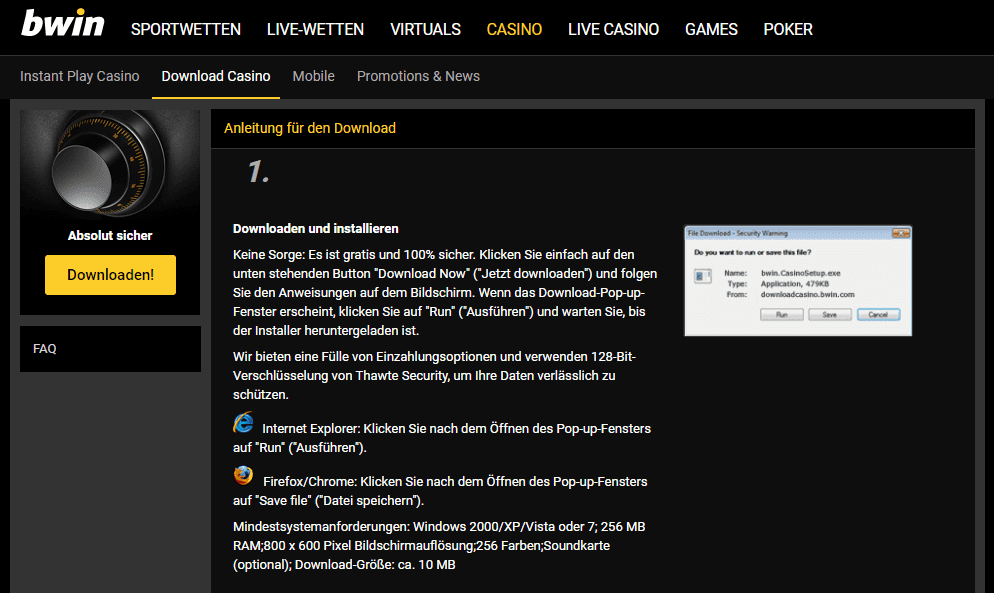
Task: Click the Anleitung für den Download heading
Action: (x=310, y=128)
